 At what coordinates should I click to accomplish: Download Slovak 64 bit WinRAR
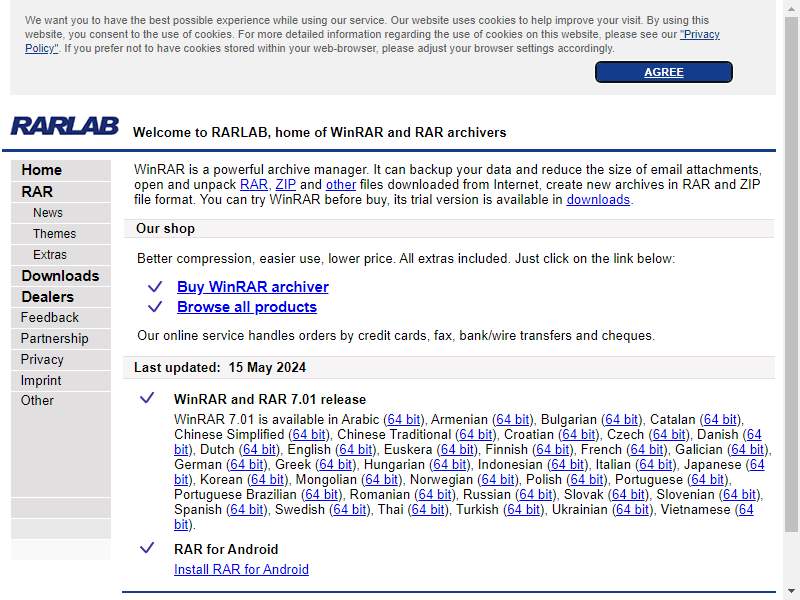[628, 494]
